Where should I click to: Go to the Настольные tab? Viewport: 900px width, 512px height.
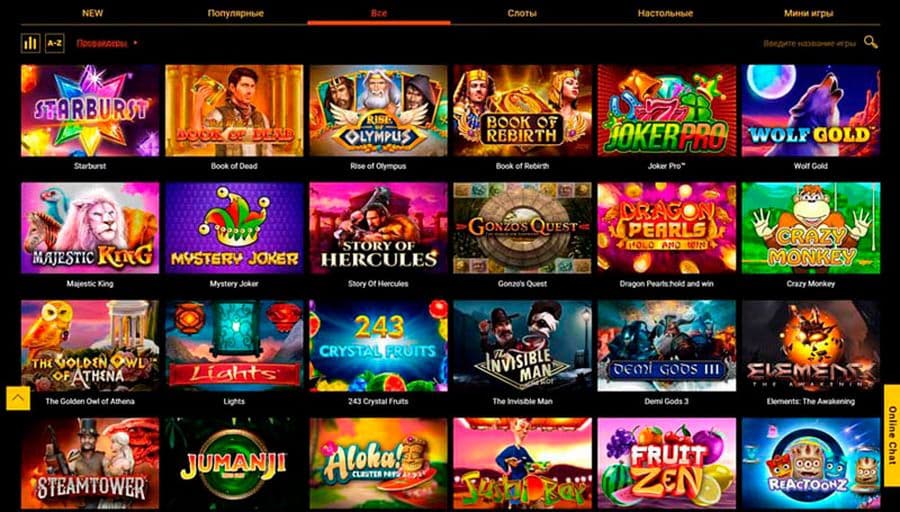tap(665, 13)
